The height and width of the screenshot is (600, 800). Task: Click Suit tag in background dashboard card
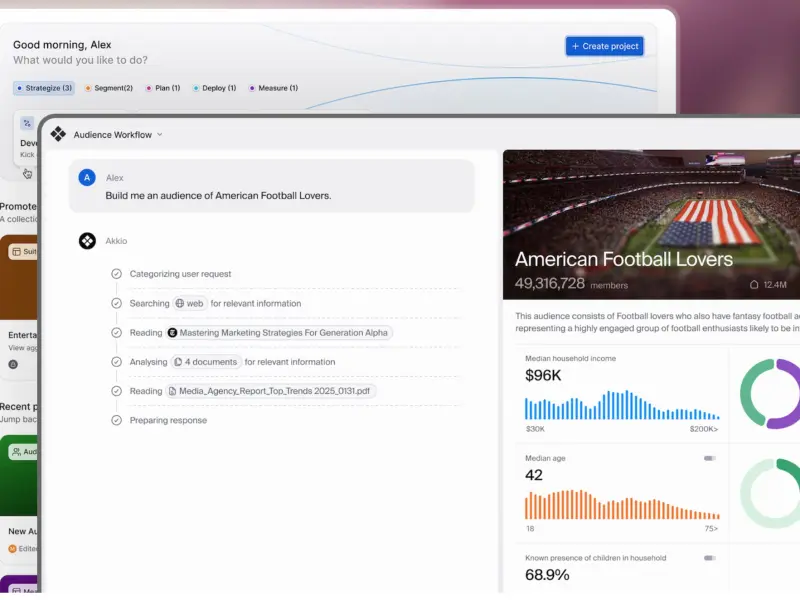tap(23, 252)
